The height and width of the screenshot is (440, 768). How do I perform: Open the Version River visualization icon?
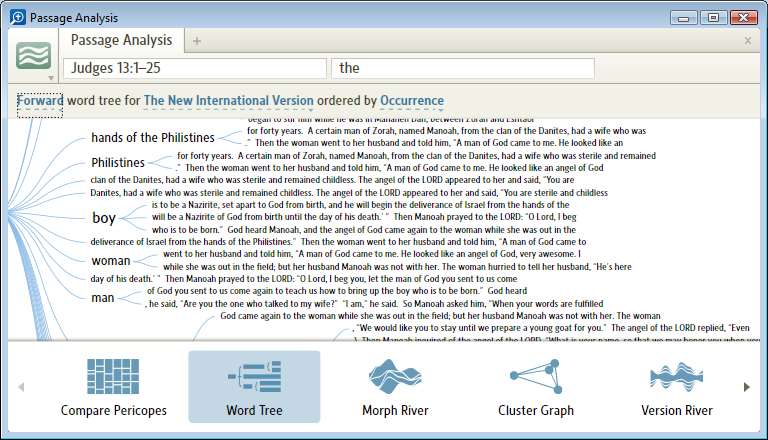676,376
